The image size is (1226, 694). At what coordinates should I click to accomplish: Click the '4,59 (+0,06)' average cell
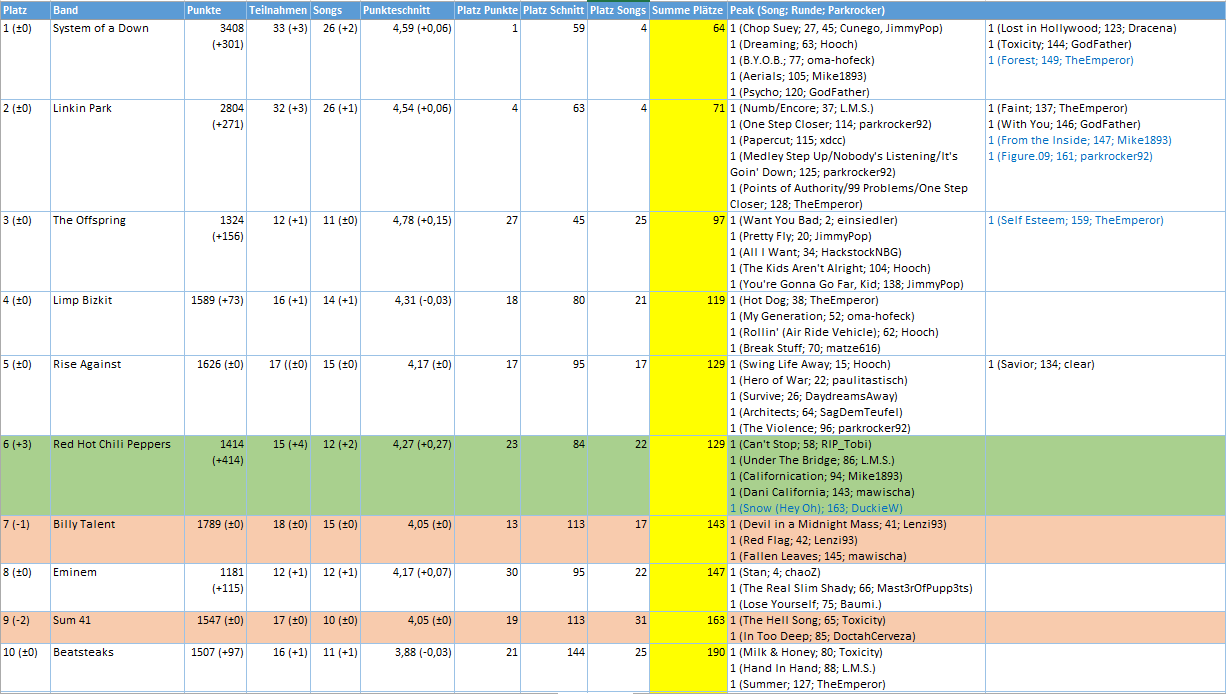tap(407, 60)
